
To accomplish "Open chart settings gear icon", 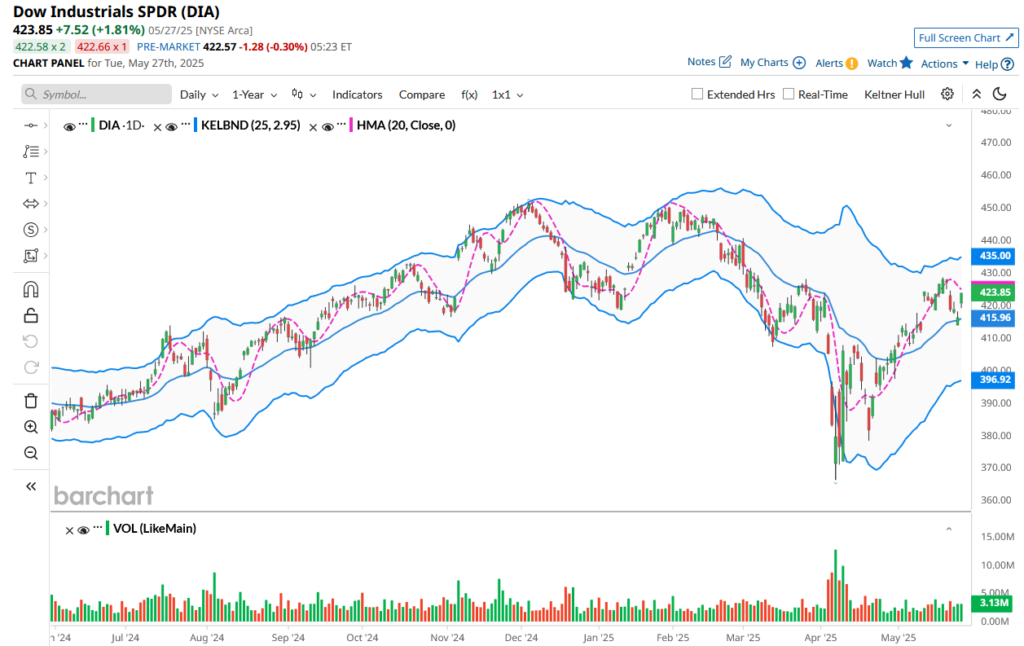I will tap(947, 94).
